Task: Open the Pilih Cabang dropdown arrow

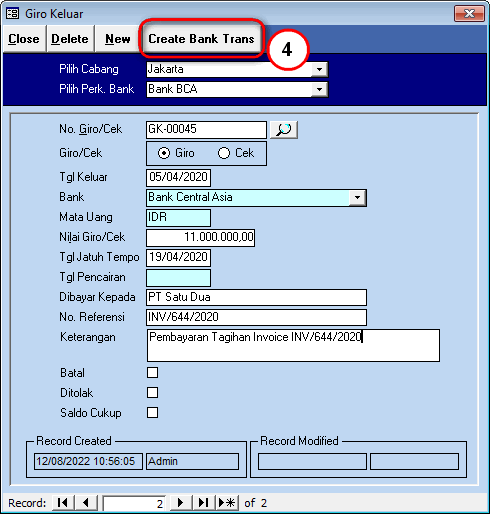Action: (319, 69)
